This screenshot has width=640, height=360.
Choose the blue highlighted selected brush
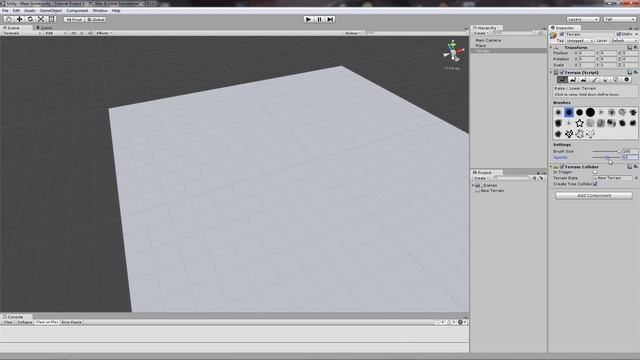tap(569, 112)
